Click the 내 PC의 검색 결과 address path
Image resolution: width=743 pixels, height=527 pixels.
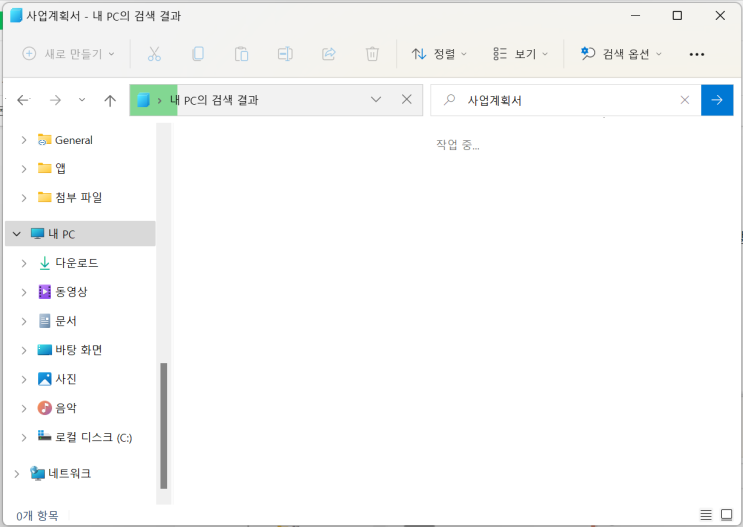coord(214,100)
